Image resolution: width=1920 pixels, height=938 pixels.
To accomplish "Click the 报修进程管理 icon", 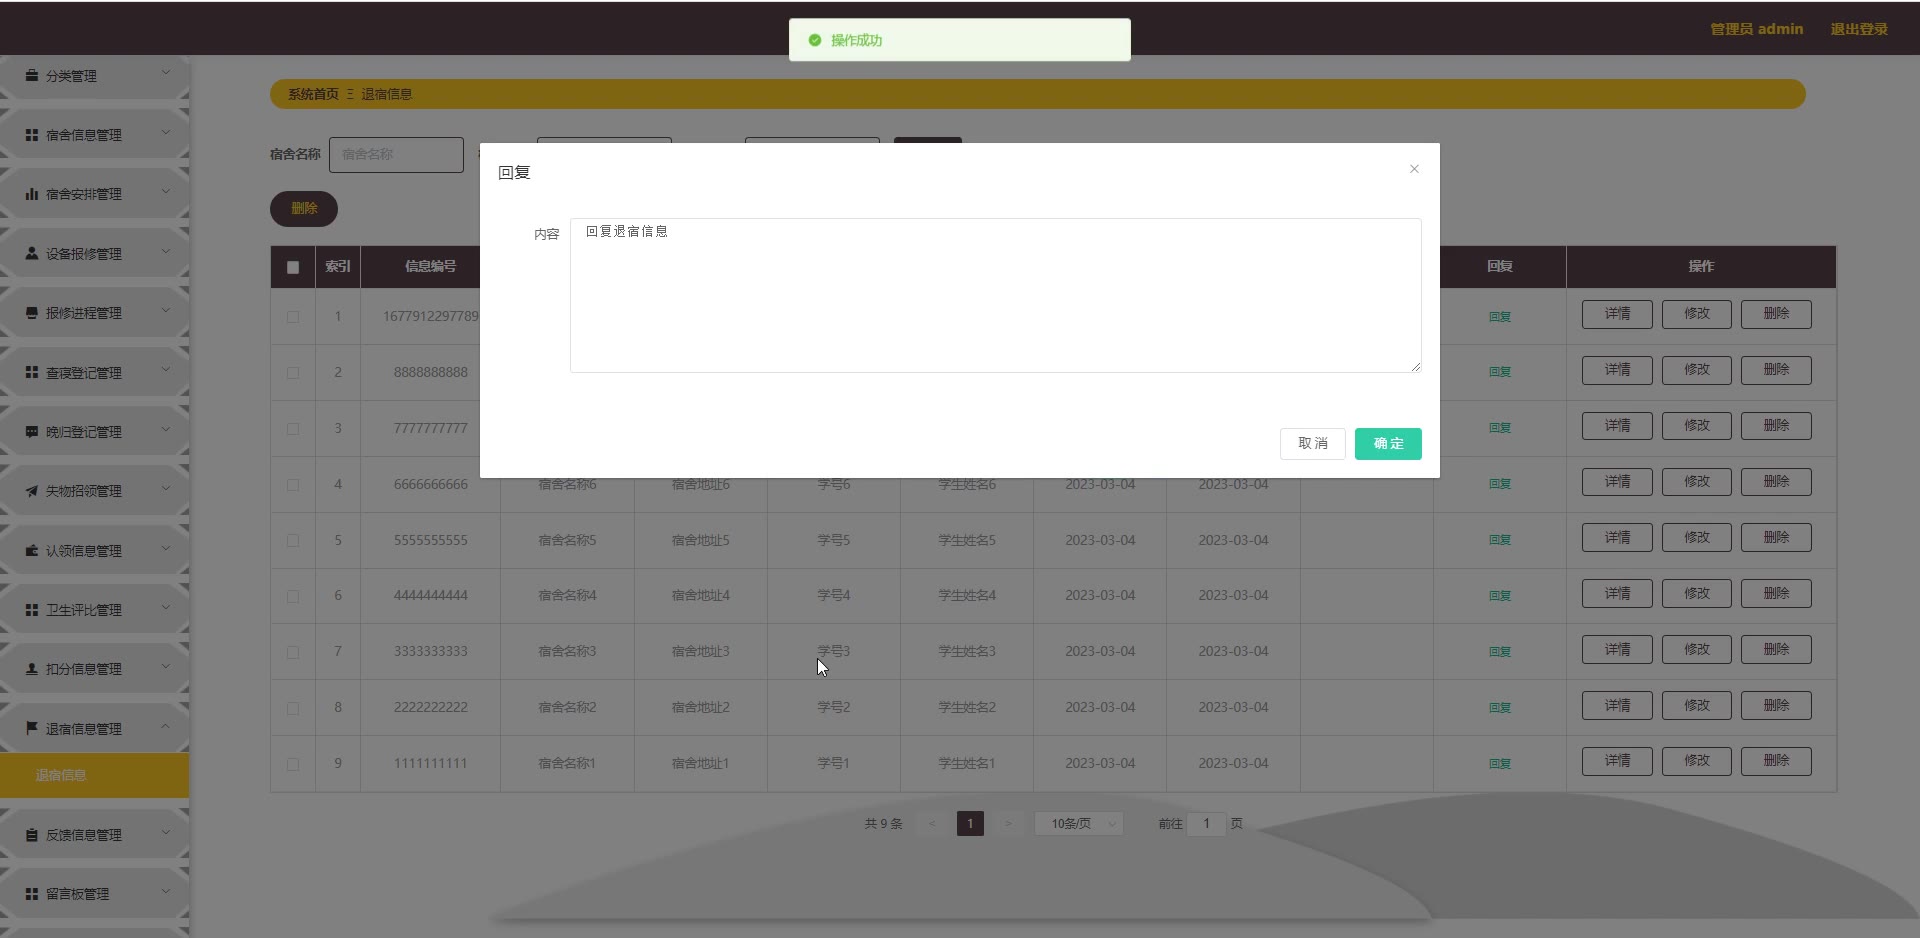I will (32, 313).
